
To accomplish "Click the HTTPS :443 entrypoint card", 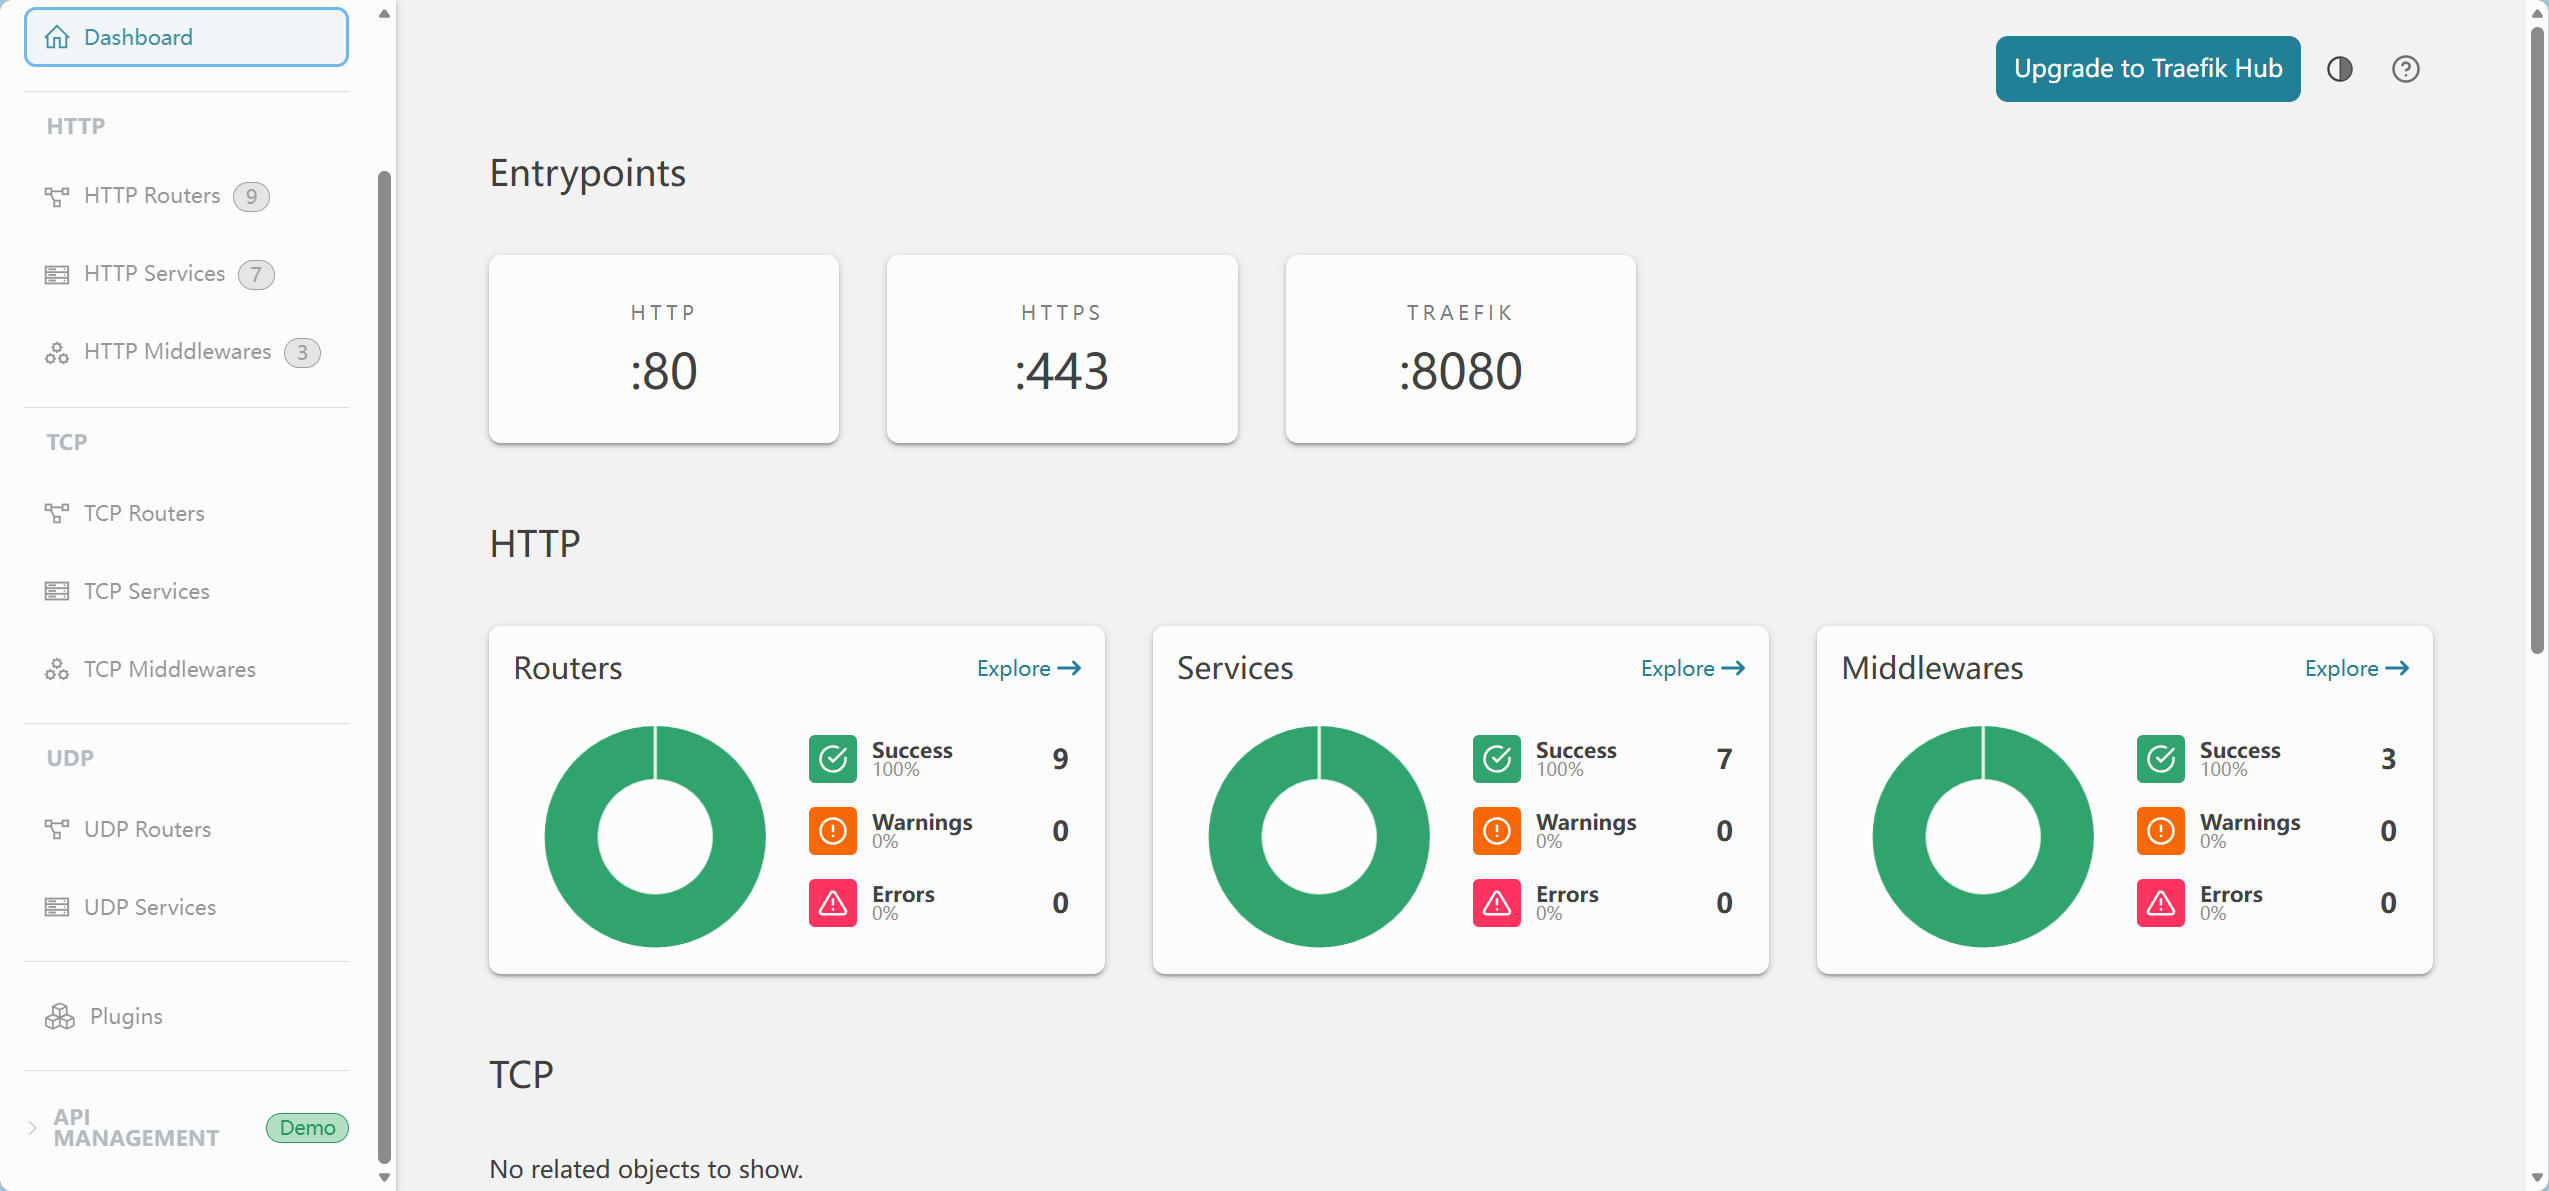I will click(x=1061, y=349).
